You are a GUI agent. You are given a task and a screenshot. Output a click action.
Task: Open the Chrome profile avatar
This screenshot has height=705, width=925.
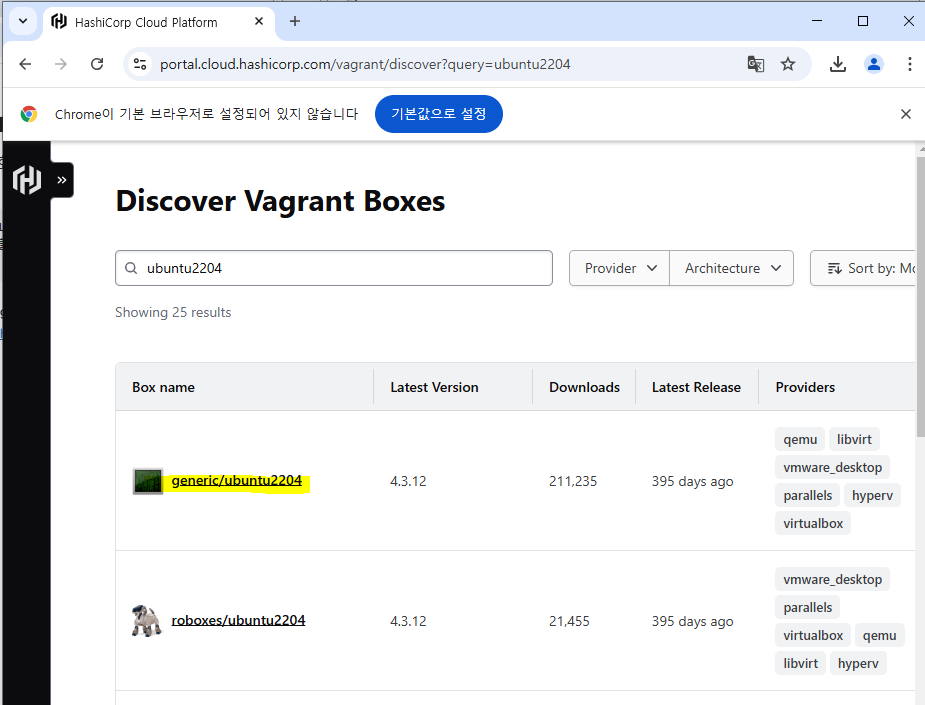pyautogui.click(x=874, y=64)
